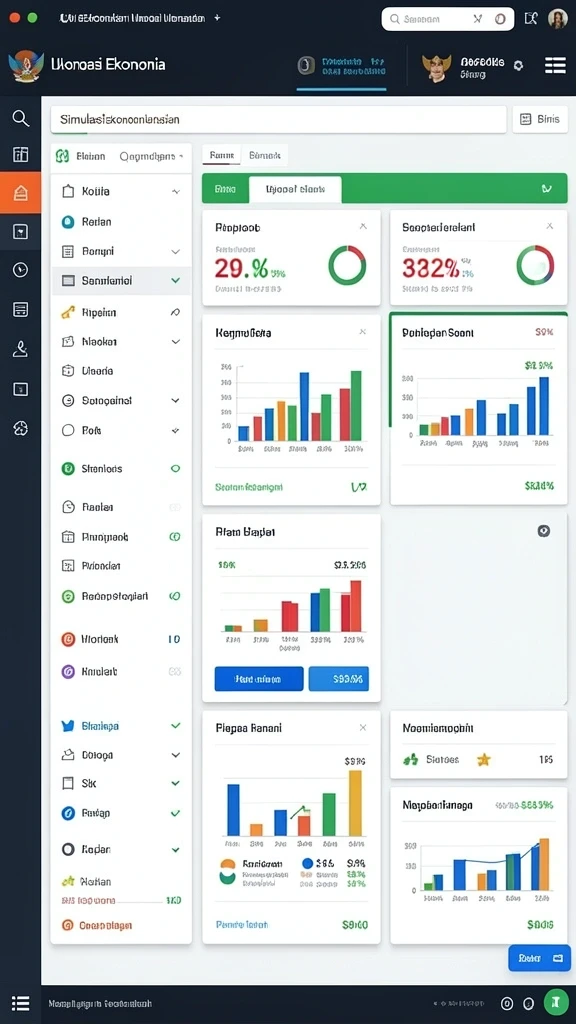
Task: Click the donut progress chart in Rsnpioob card
Action: [x=347, y=265]
